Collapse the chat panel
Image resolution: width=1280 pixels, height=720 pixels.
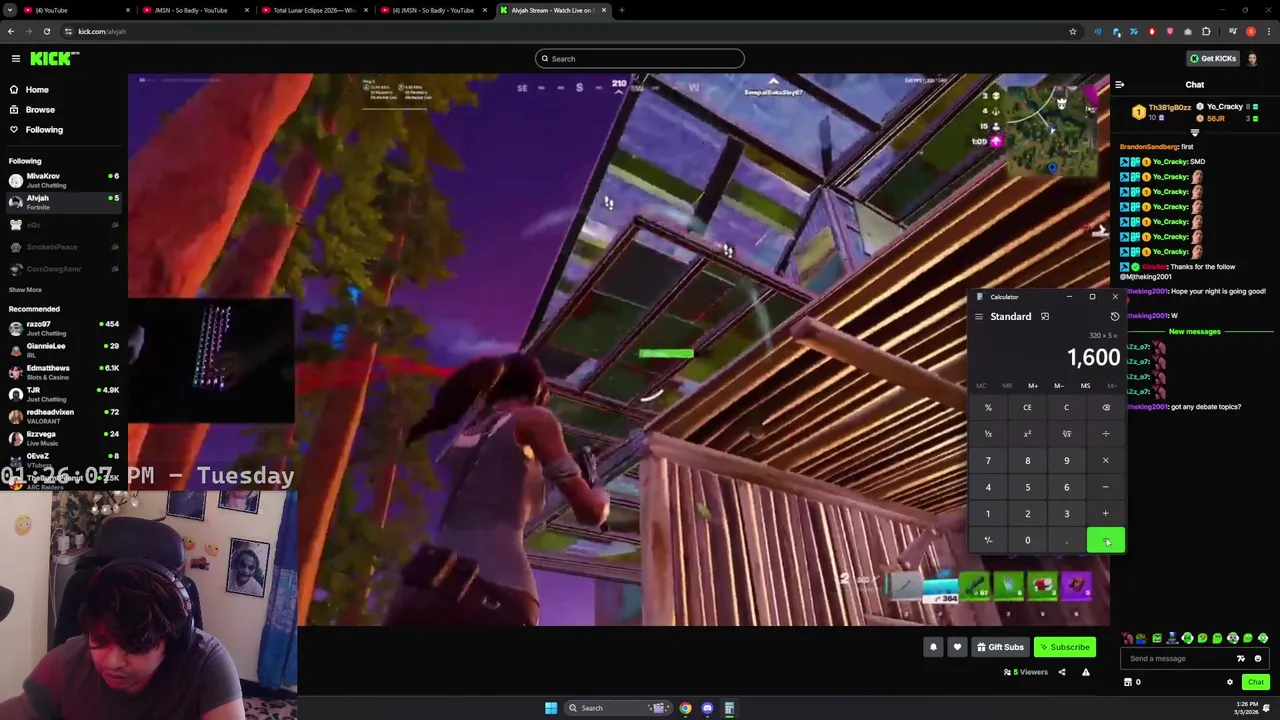[x=1119, y=85]
